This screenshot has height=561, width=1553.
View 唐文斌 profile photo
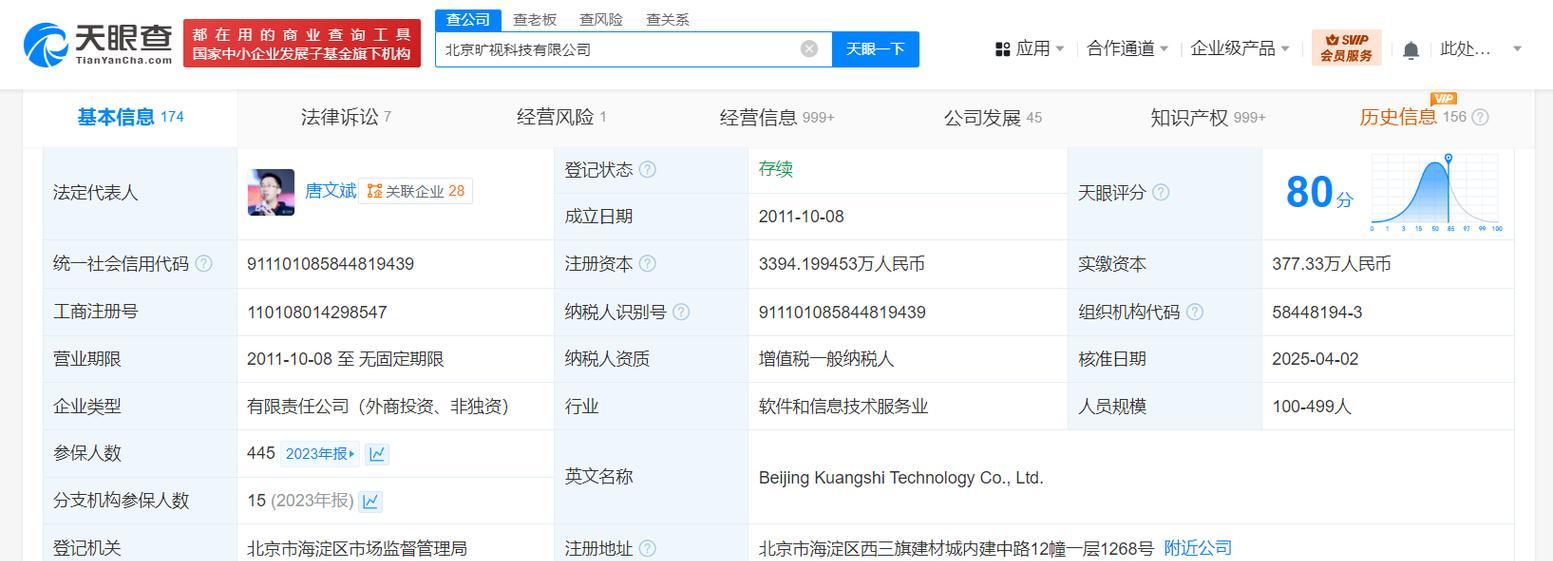(x=271, y=193)
